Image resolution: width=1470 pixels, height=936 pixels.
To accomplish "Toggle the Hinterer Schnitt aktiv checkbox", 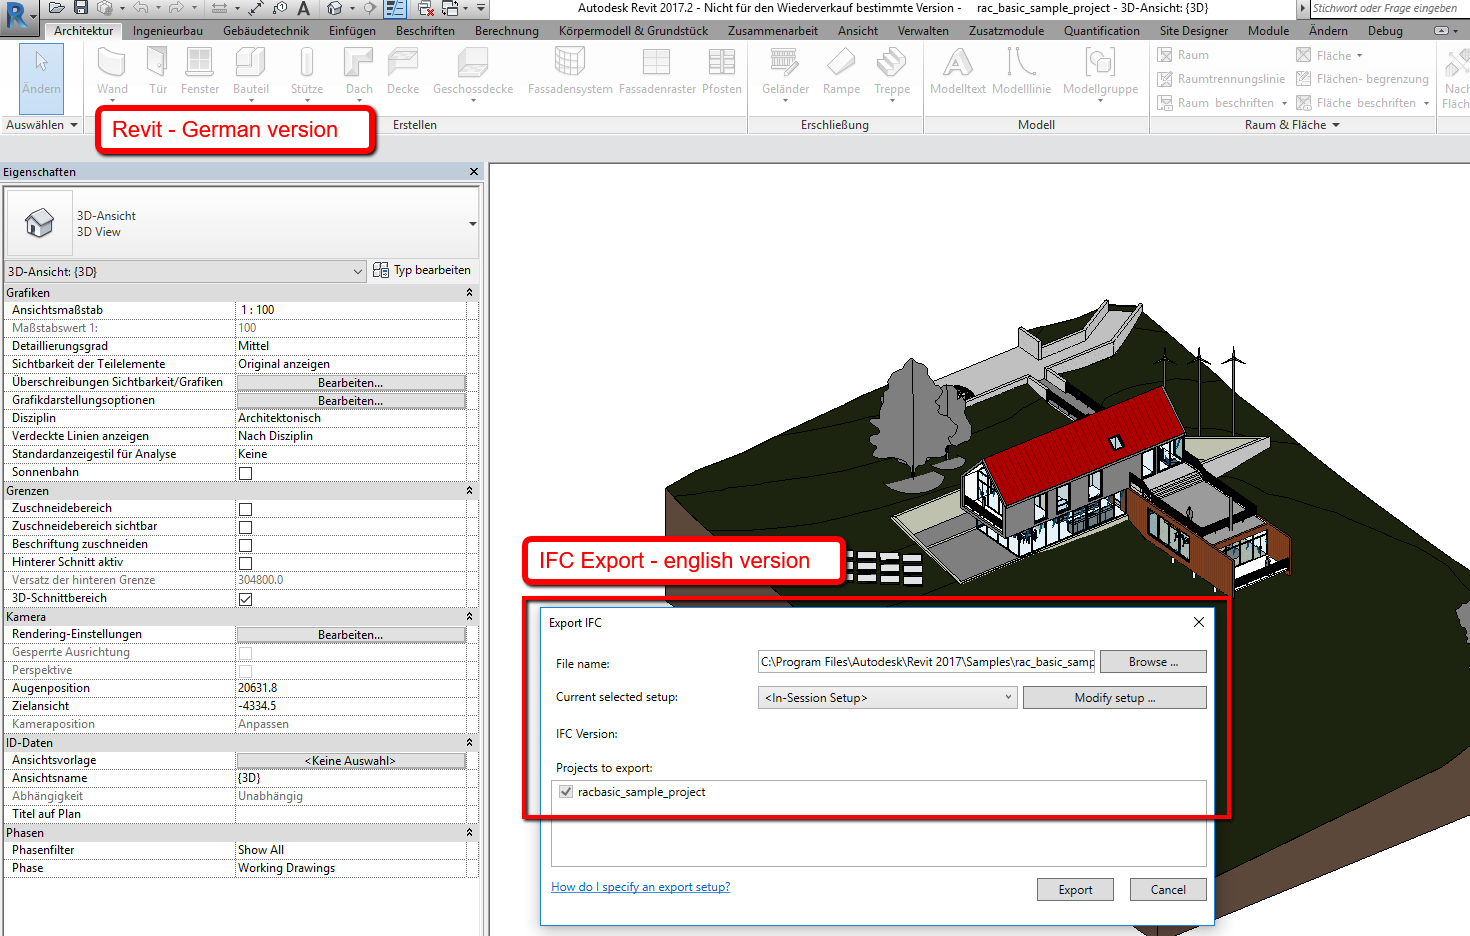I will click(245, 563).
